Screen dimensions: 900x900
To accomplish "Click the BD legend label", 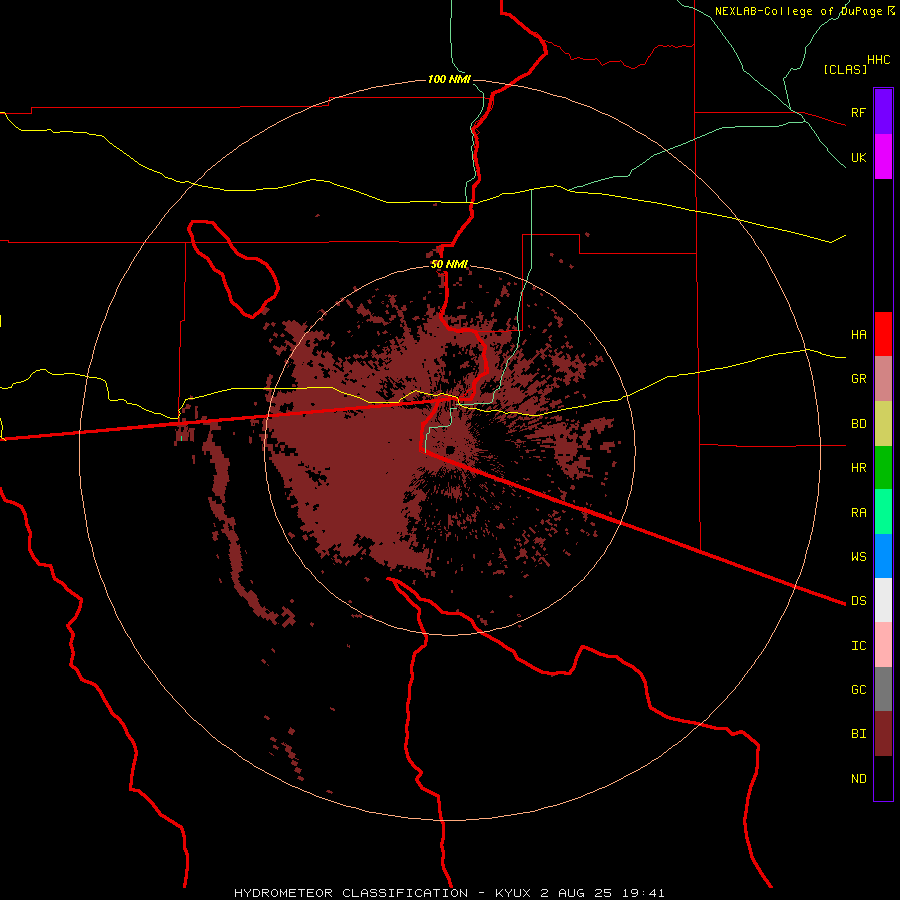I will pos(858,424).
